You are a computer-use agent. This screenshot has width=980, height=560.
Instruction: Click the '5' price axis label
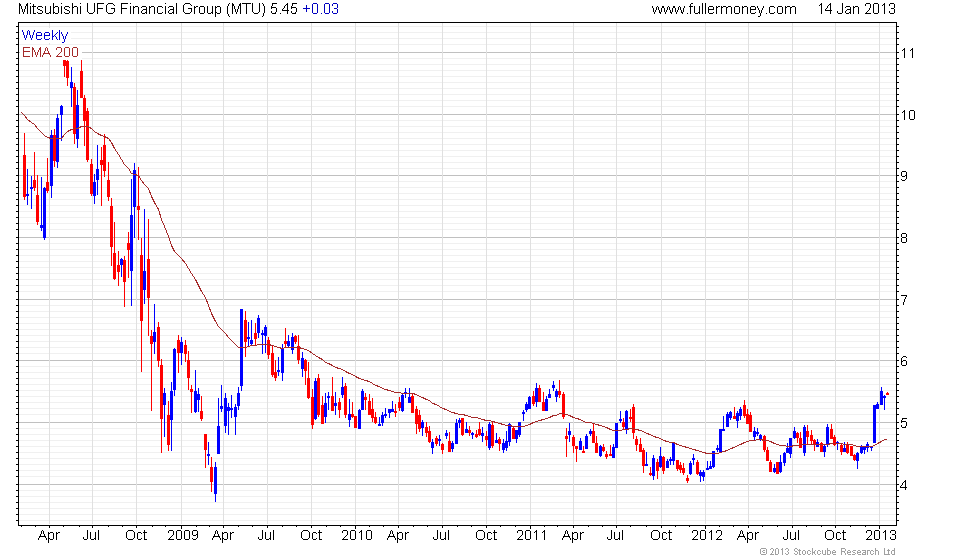904,423
